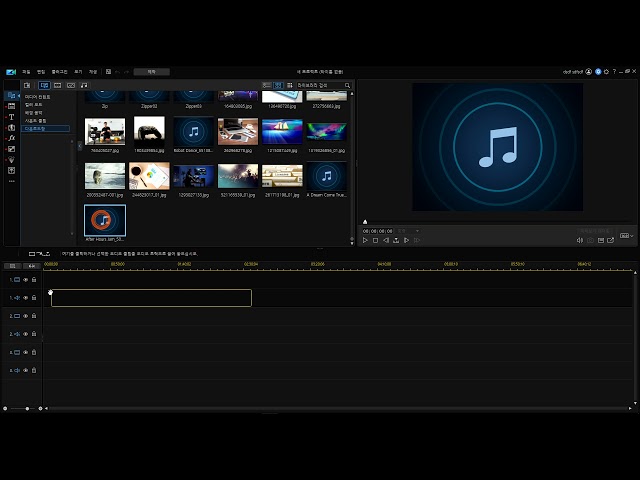Open the Effects Room fx icon

[11, 138]
